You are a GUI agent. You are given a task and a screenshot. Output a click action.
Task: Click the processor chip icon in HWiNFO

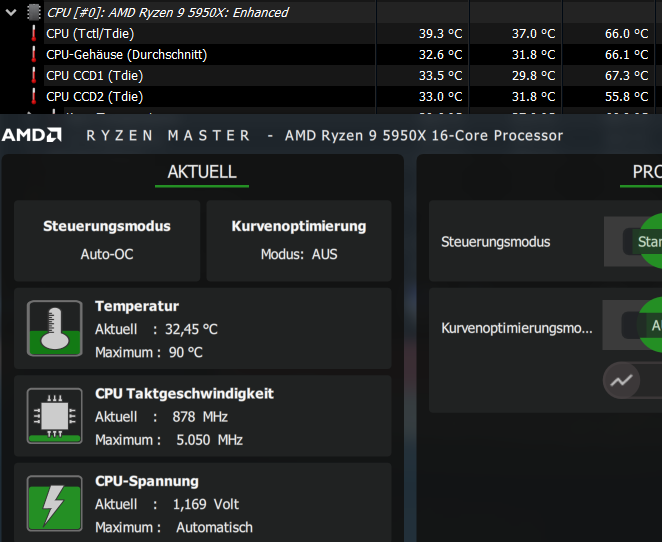click(34, 12)
